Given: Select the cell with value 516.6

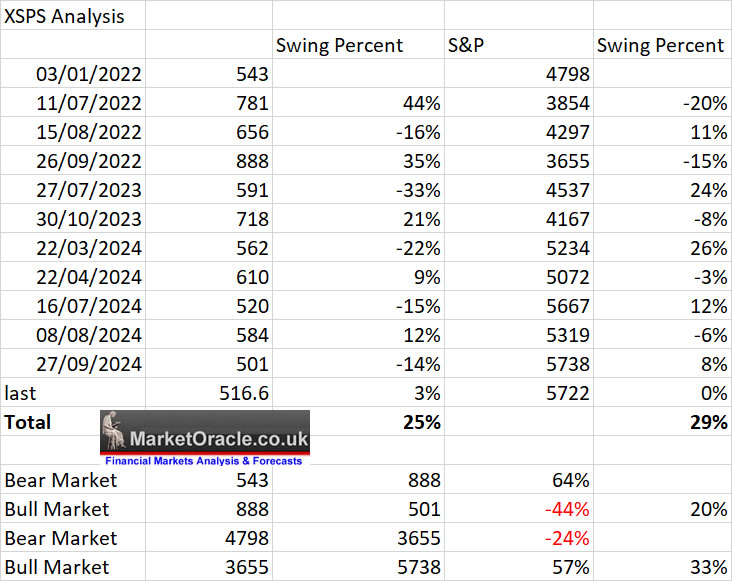Looking at the screenshot, I should pos(243,393).
